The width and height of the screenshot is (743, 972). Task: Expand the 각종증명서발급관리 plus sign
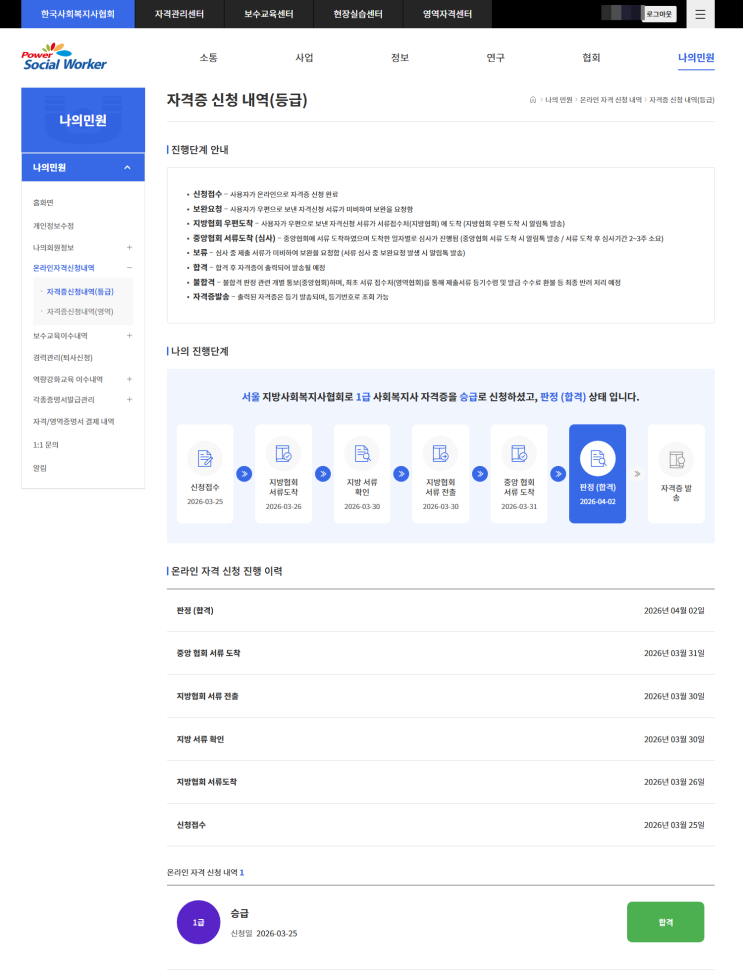point(130,400)
